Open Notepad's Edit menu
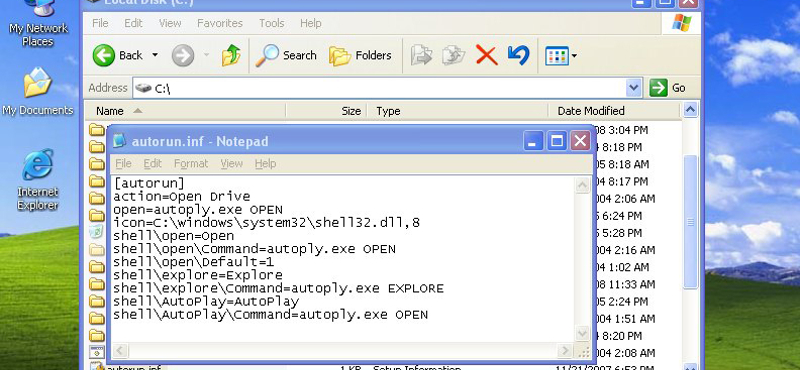The image size is (800, 370). coord(152,163)
